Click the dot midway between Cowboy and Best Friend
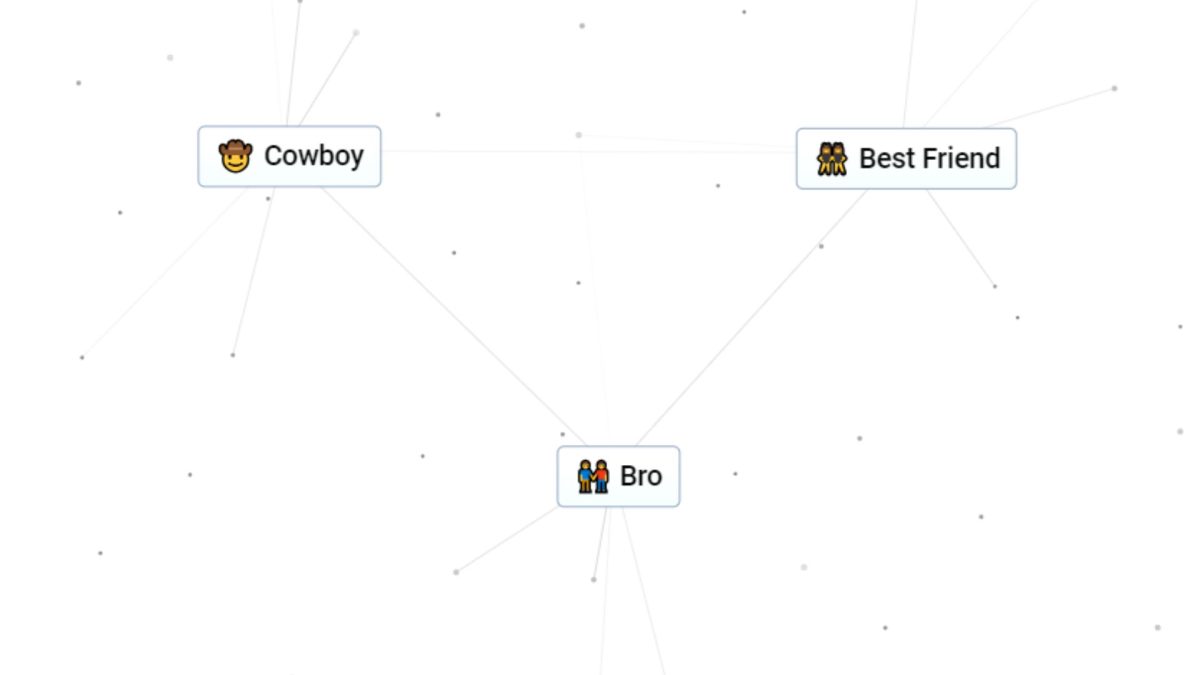Image resolution: width=1200 pixels, height=675 pixels. (578, 134)
